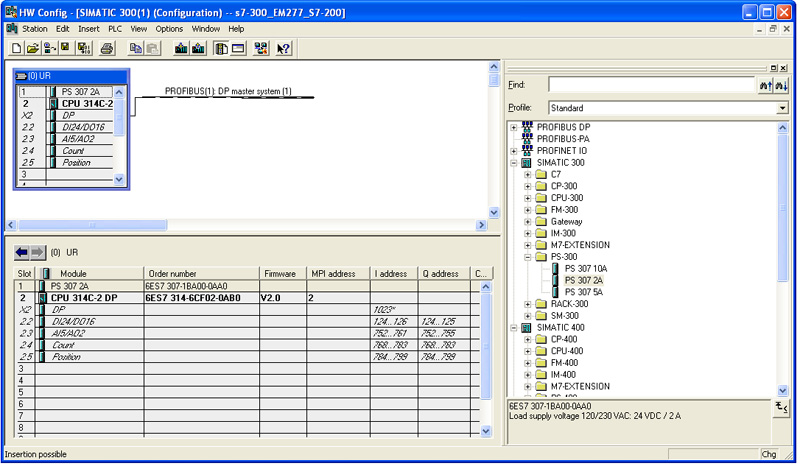Click the Order number column header

click(x=202, y=274)
